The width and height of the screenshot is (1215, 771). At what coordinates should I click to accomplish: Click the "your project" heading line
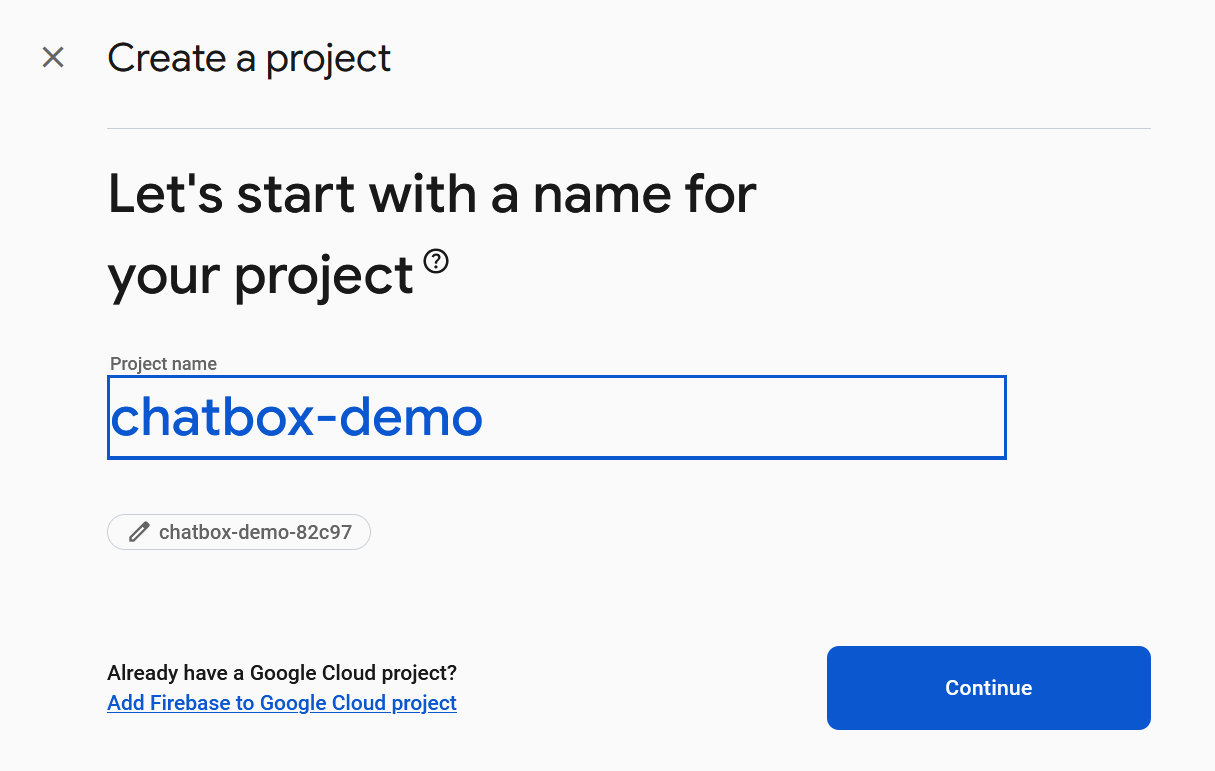(x=260, y=276)
